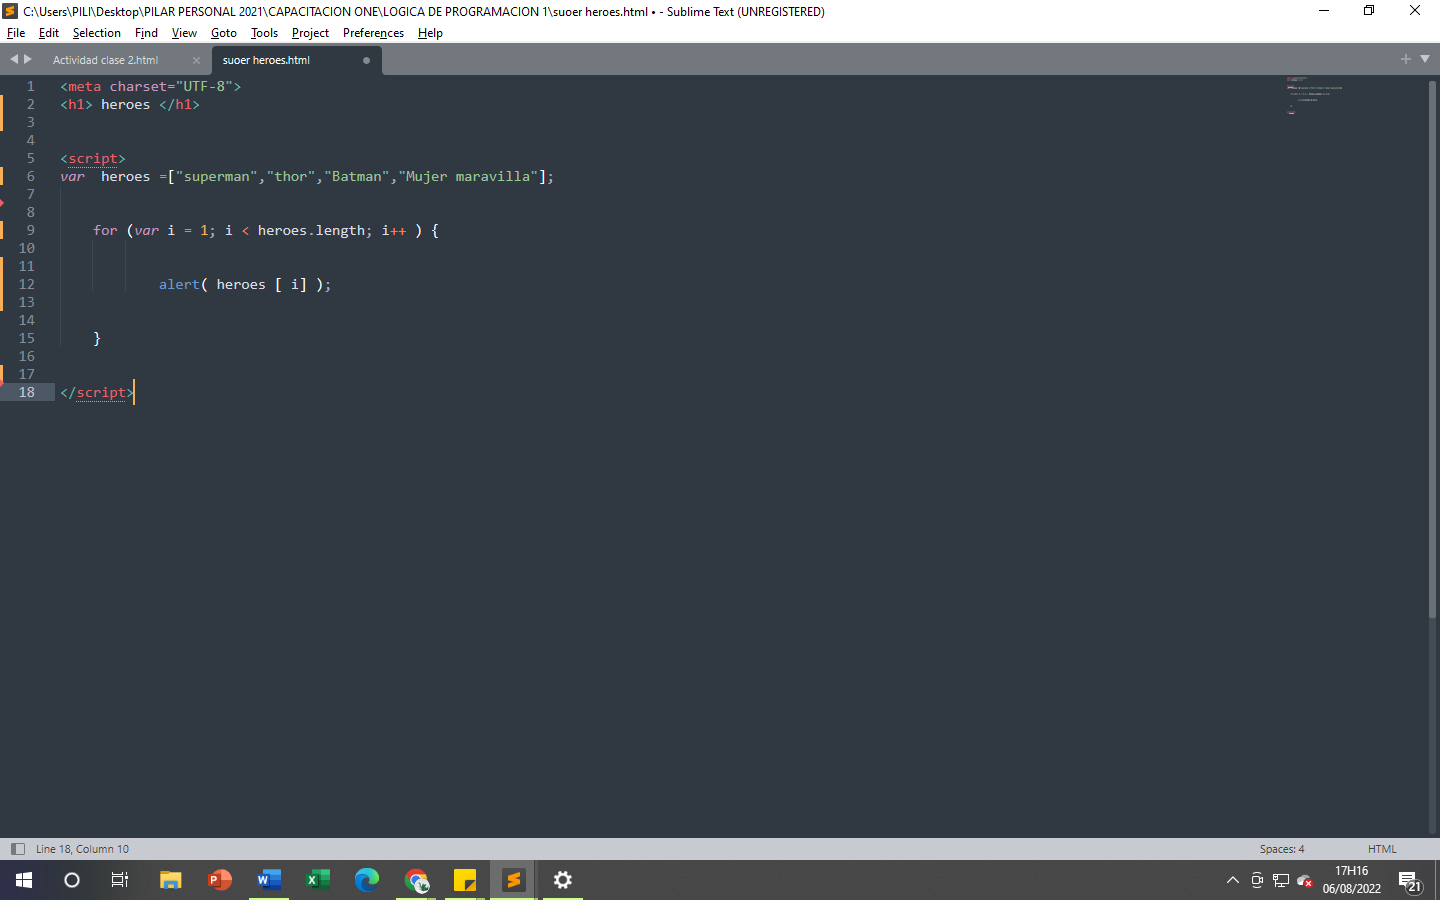Open Google Chrome from the taskbar
The image size is (1440, 900).
[x=416, y=880]
